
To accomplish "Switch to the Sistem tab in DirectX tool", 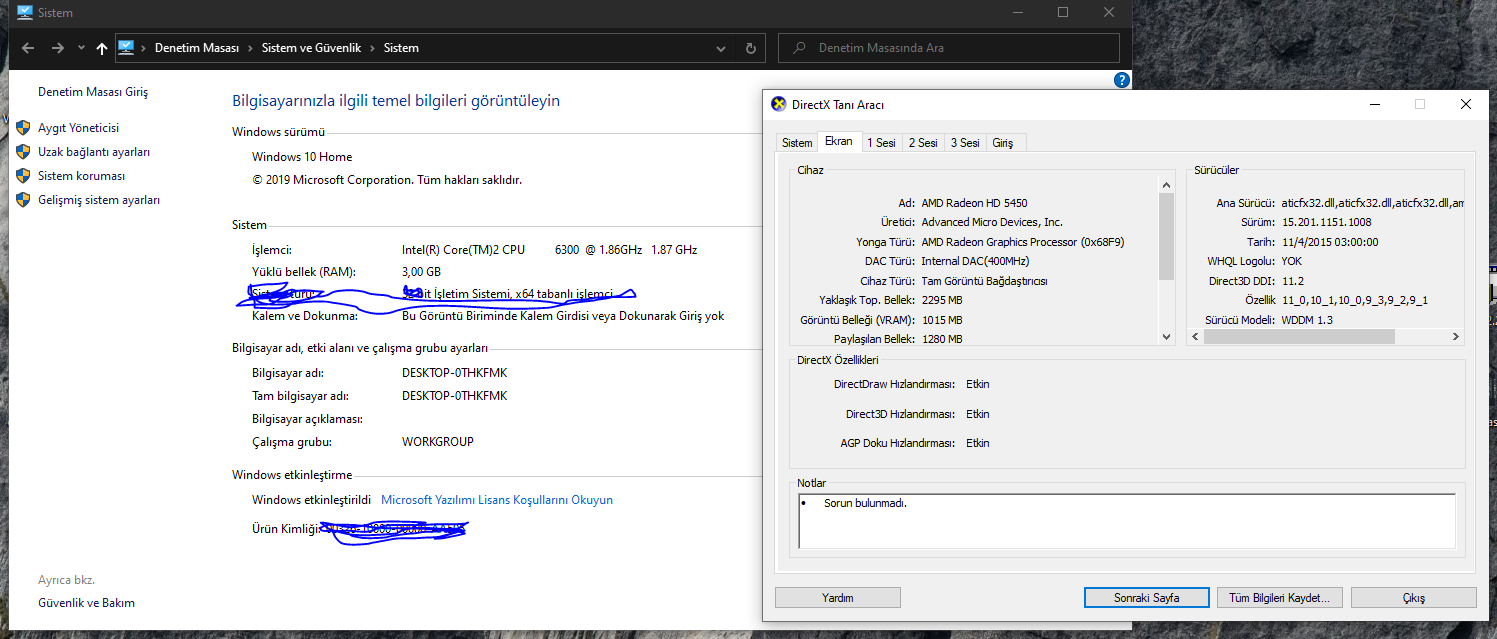I will point(797,143).
